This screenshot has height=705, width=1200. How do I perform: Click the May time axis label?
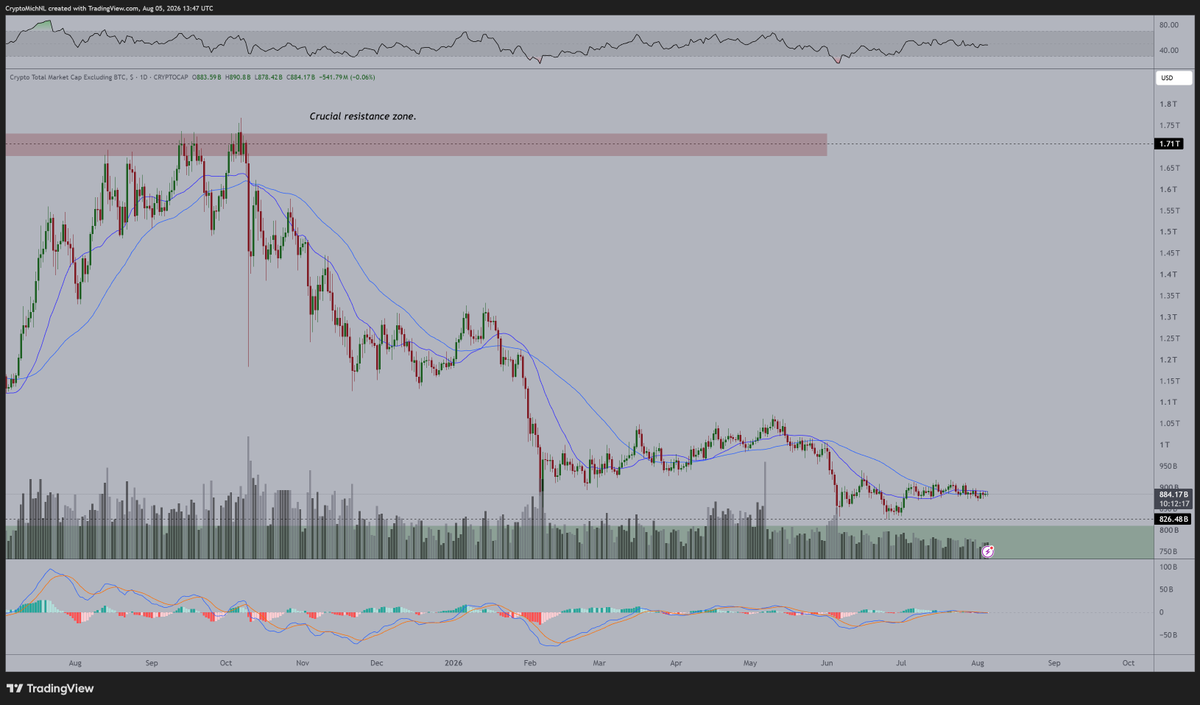click(752, 662)
